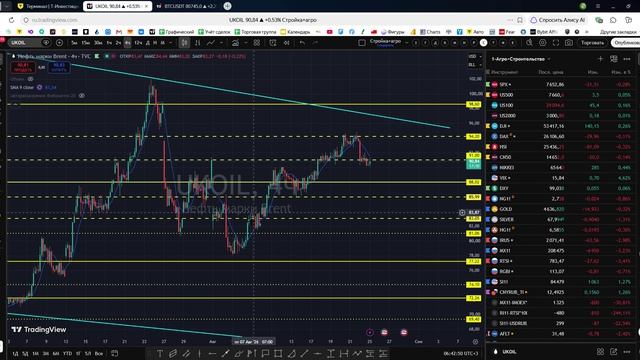Open the Стройка+агро layout name menu

(385, 42)
